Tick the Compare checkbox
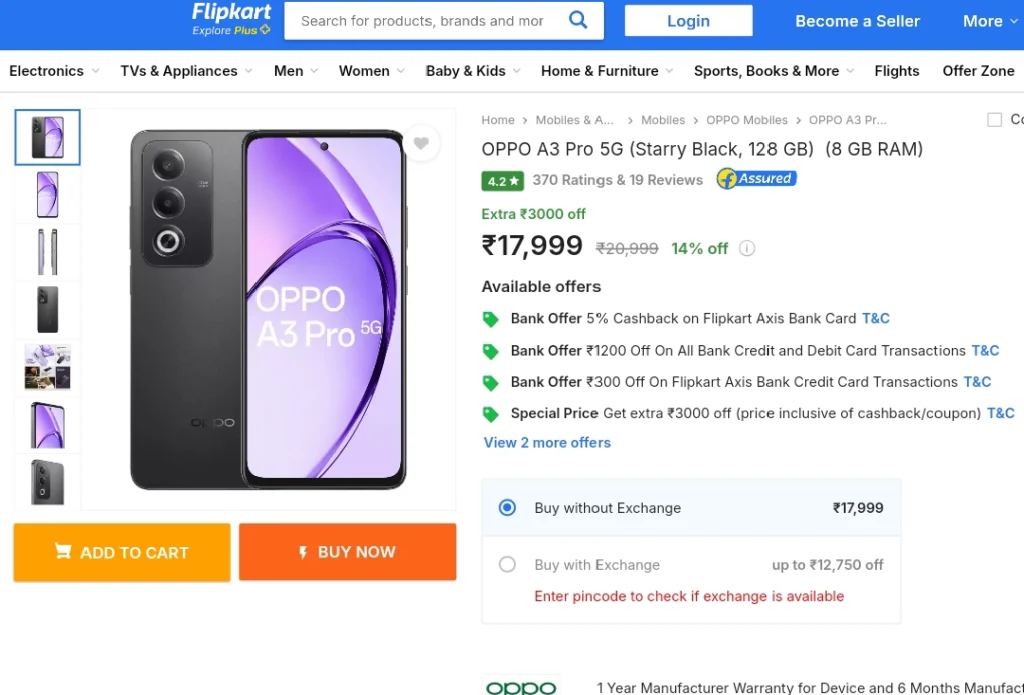Image resolution: width=1024 pixels, height=695 pixels. click(994, 120)
